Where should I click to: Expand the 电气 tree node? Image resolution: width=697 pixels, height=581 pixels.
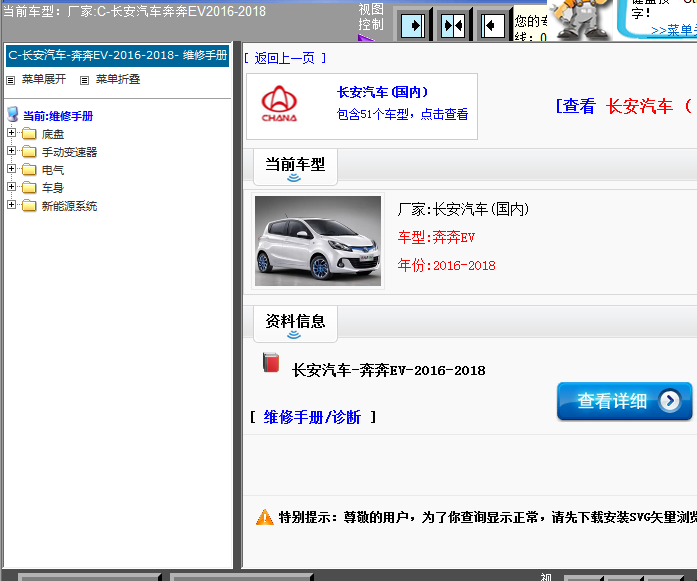tap(12, 168)
